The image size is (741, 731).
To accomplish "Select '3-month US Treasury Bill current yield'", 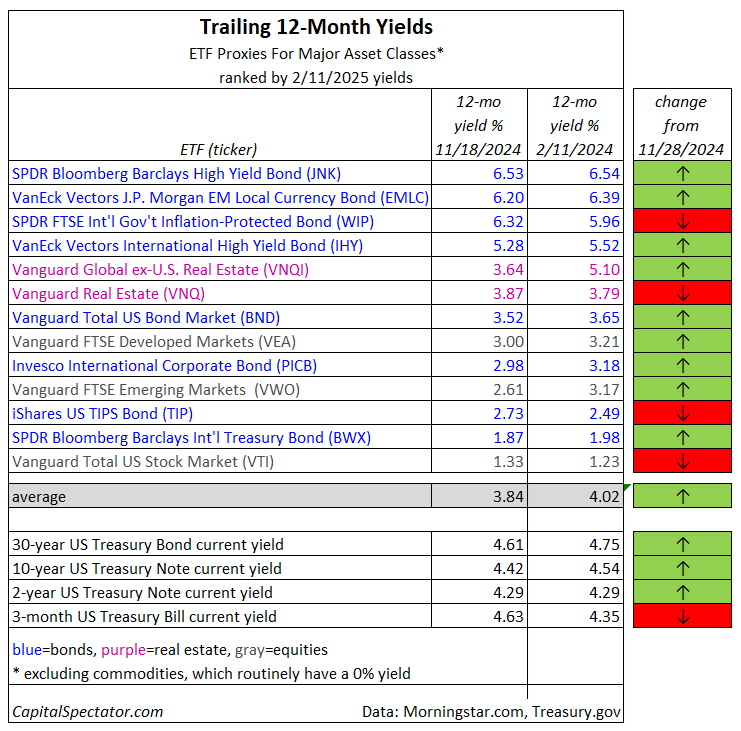I will (144, 617).
